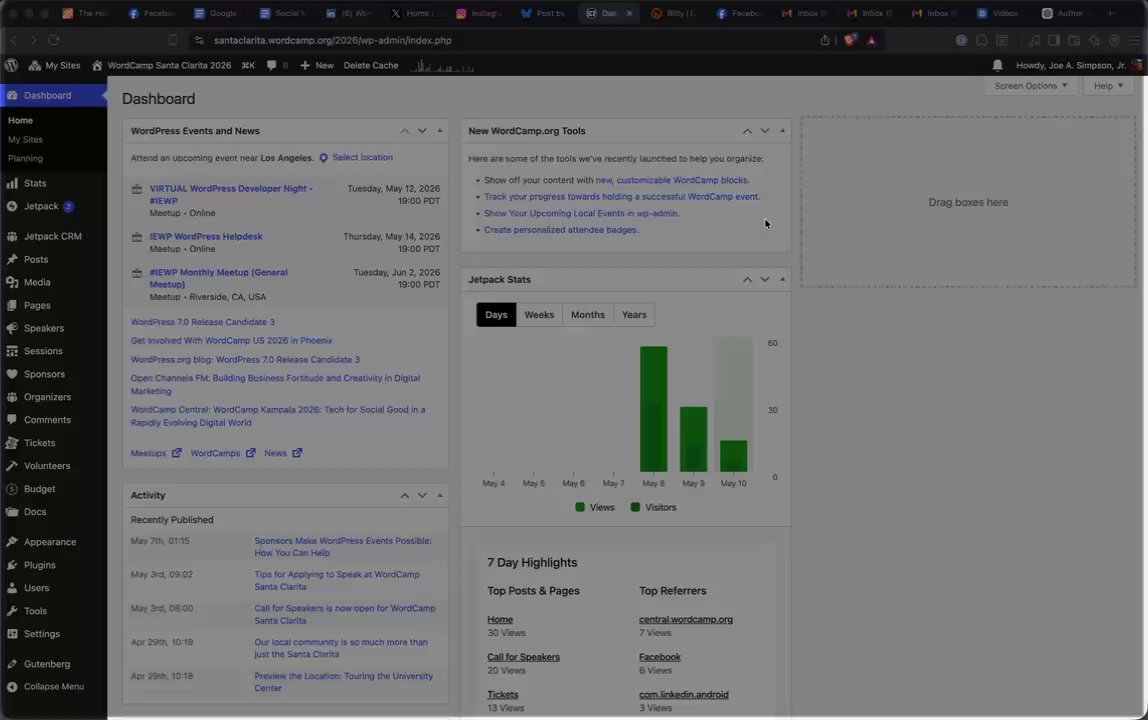Collapse the admin sidebar menu

tap(53, 686)
